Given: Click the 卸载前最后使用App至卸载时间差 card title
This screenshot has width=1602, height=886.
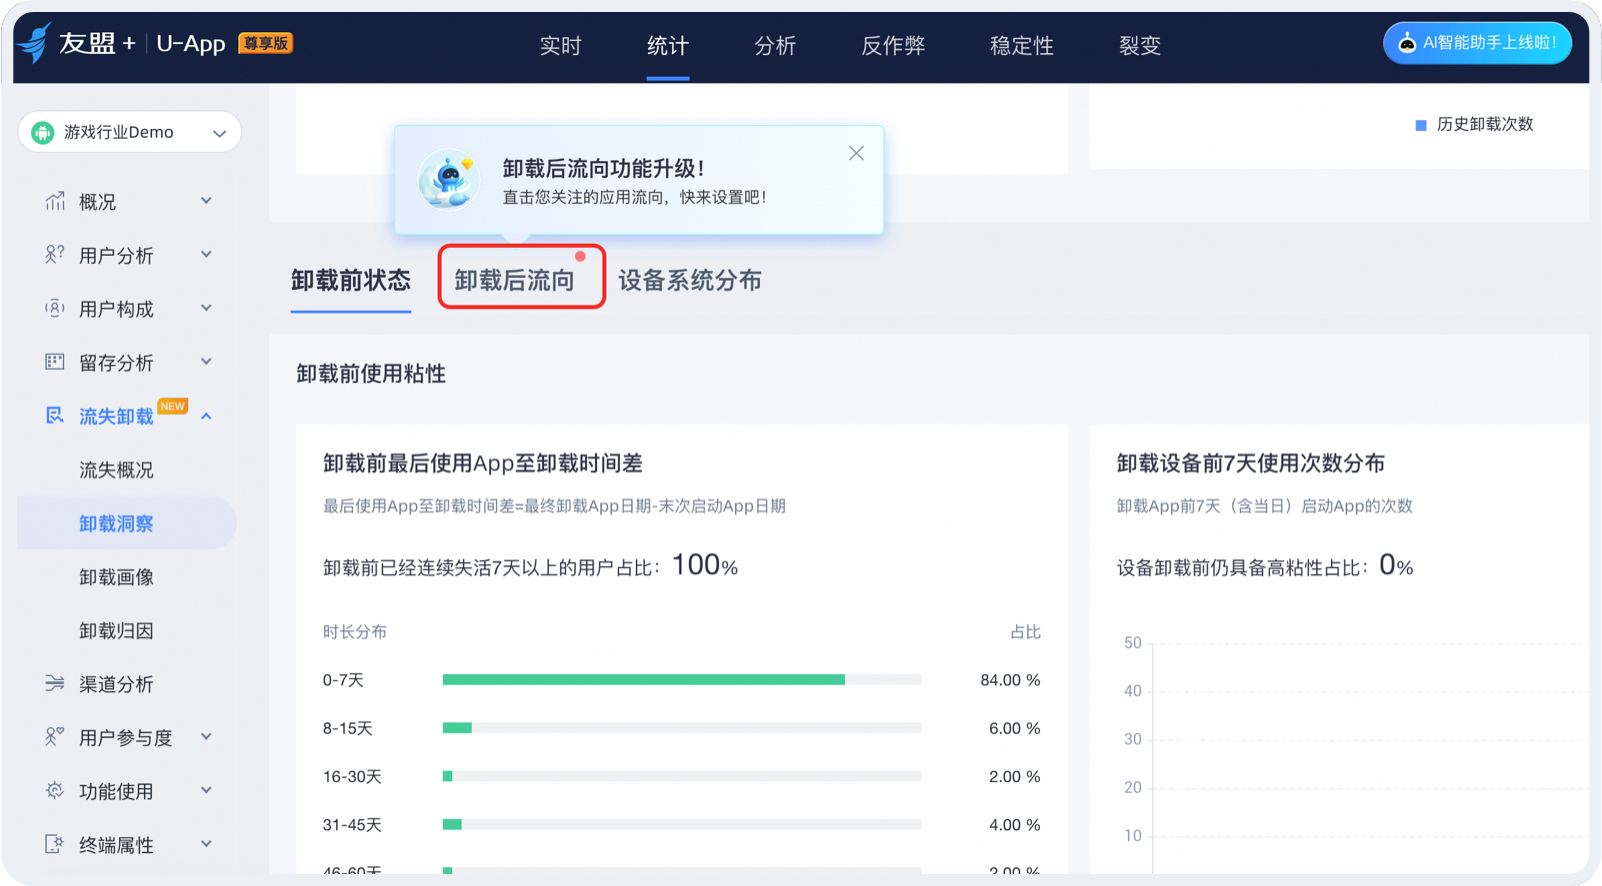Looking at the screenshot, I should 483,463.
